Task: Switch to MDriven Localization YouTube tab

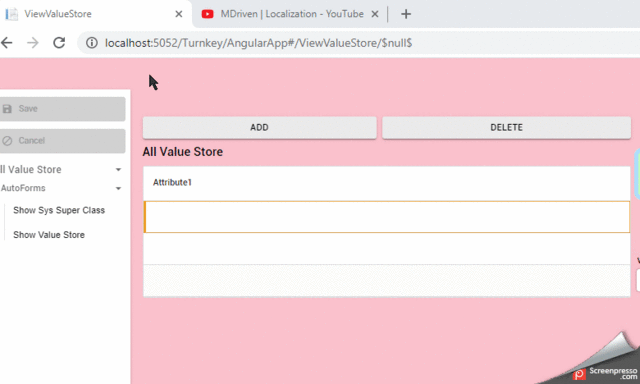Action: [x=291, y=14]
